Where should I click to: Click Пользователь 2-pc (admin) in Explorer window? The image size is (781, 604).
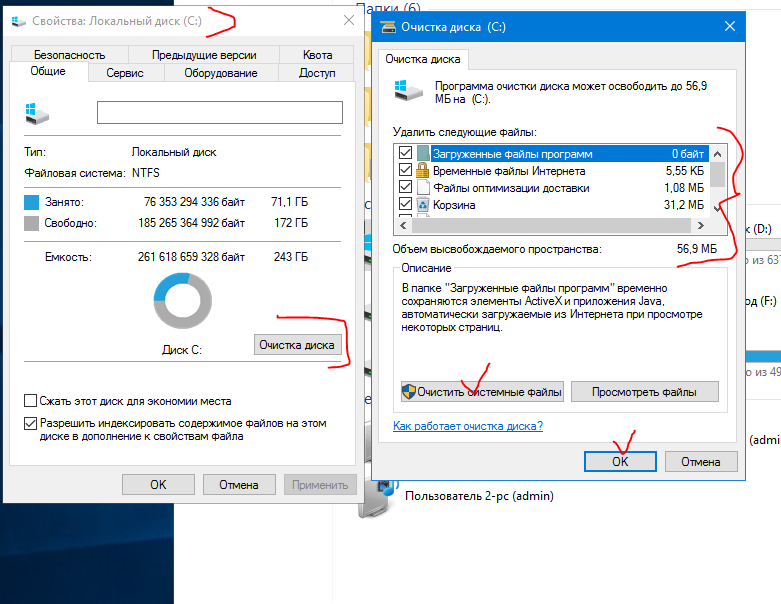(479, 496)
